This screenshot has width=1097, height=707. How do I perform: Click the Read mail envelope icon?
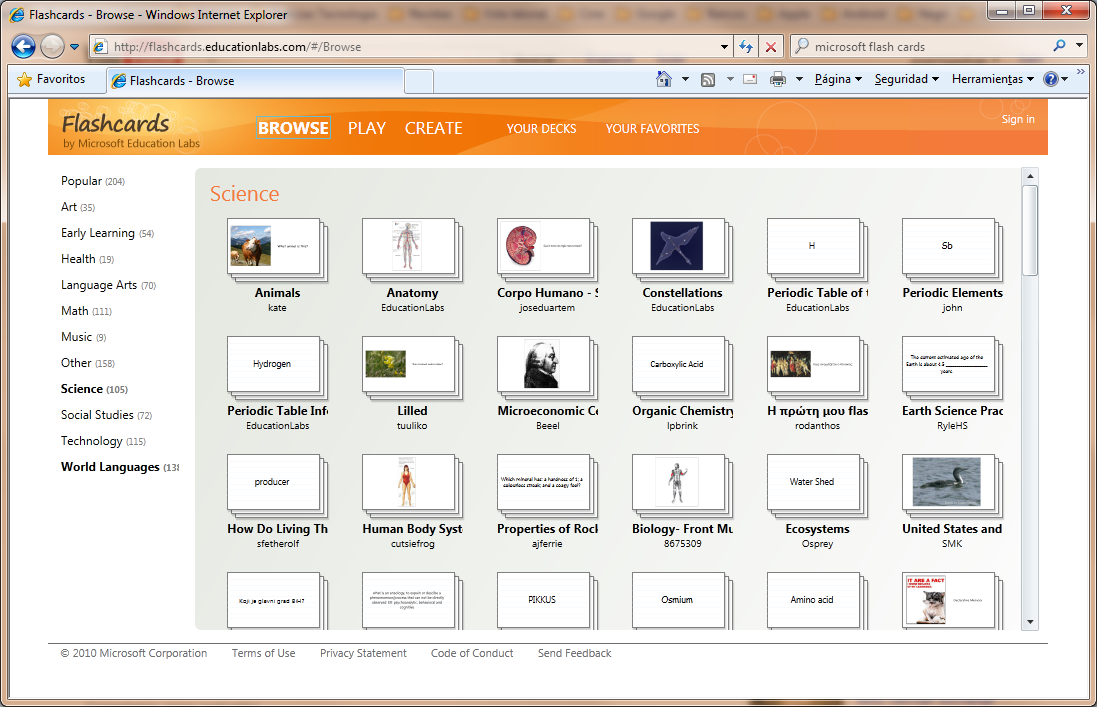[749, 79]
